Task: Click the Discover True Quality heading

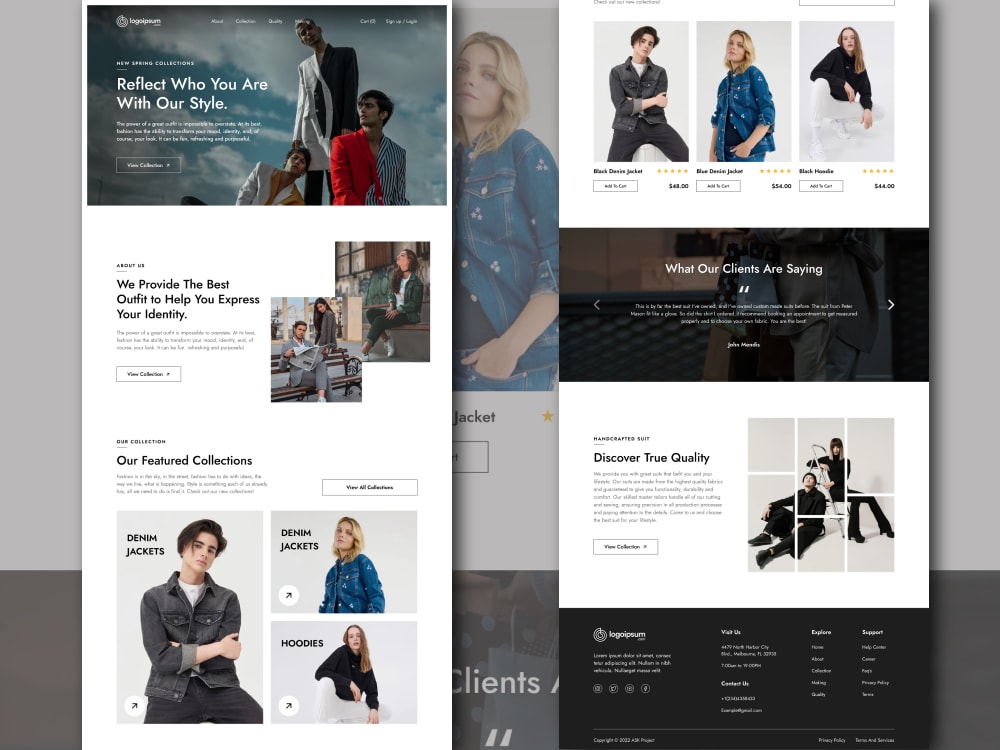Action: tap(651, 457)
